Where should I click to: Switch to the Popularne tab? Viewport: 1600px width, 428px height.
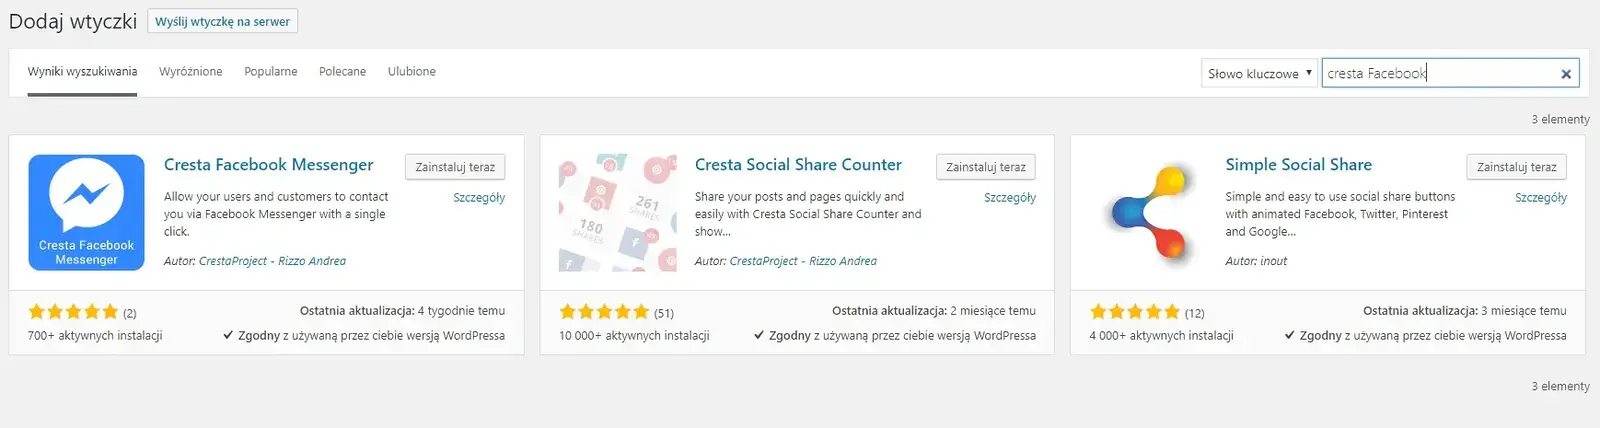(x=271, y=72)
